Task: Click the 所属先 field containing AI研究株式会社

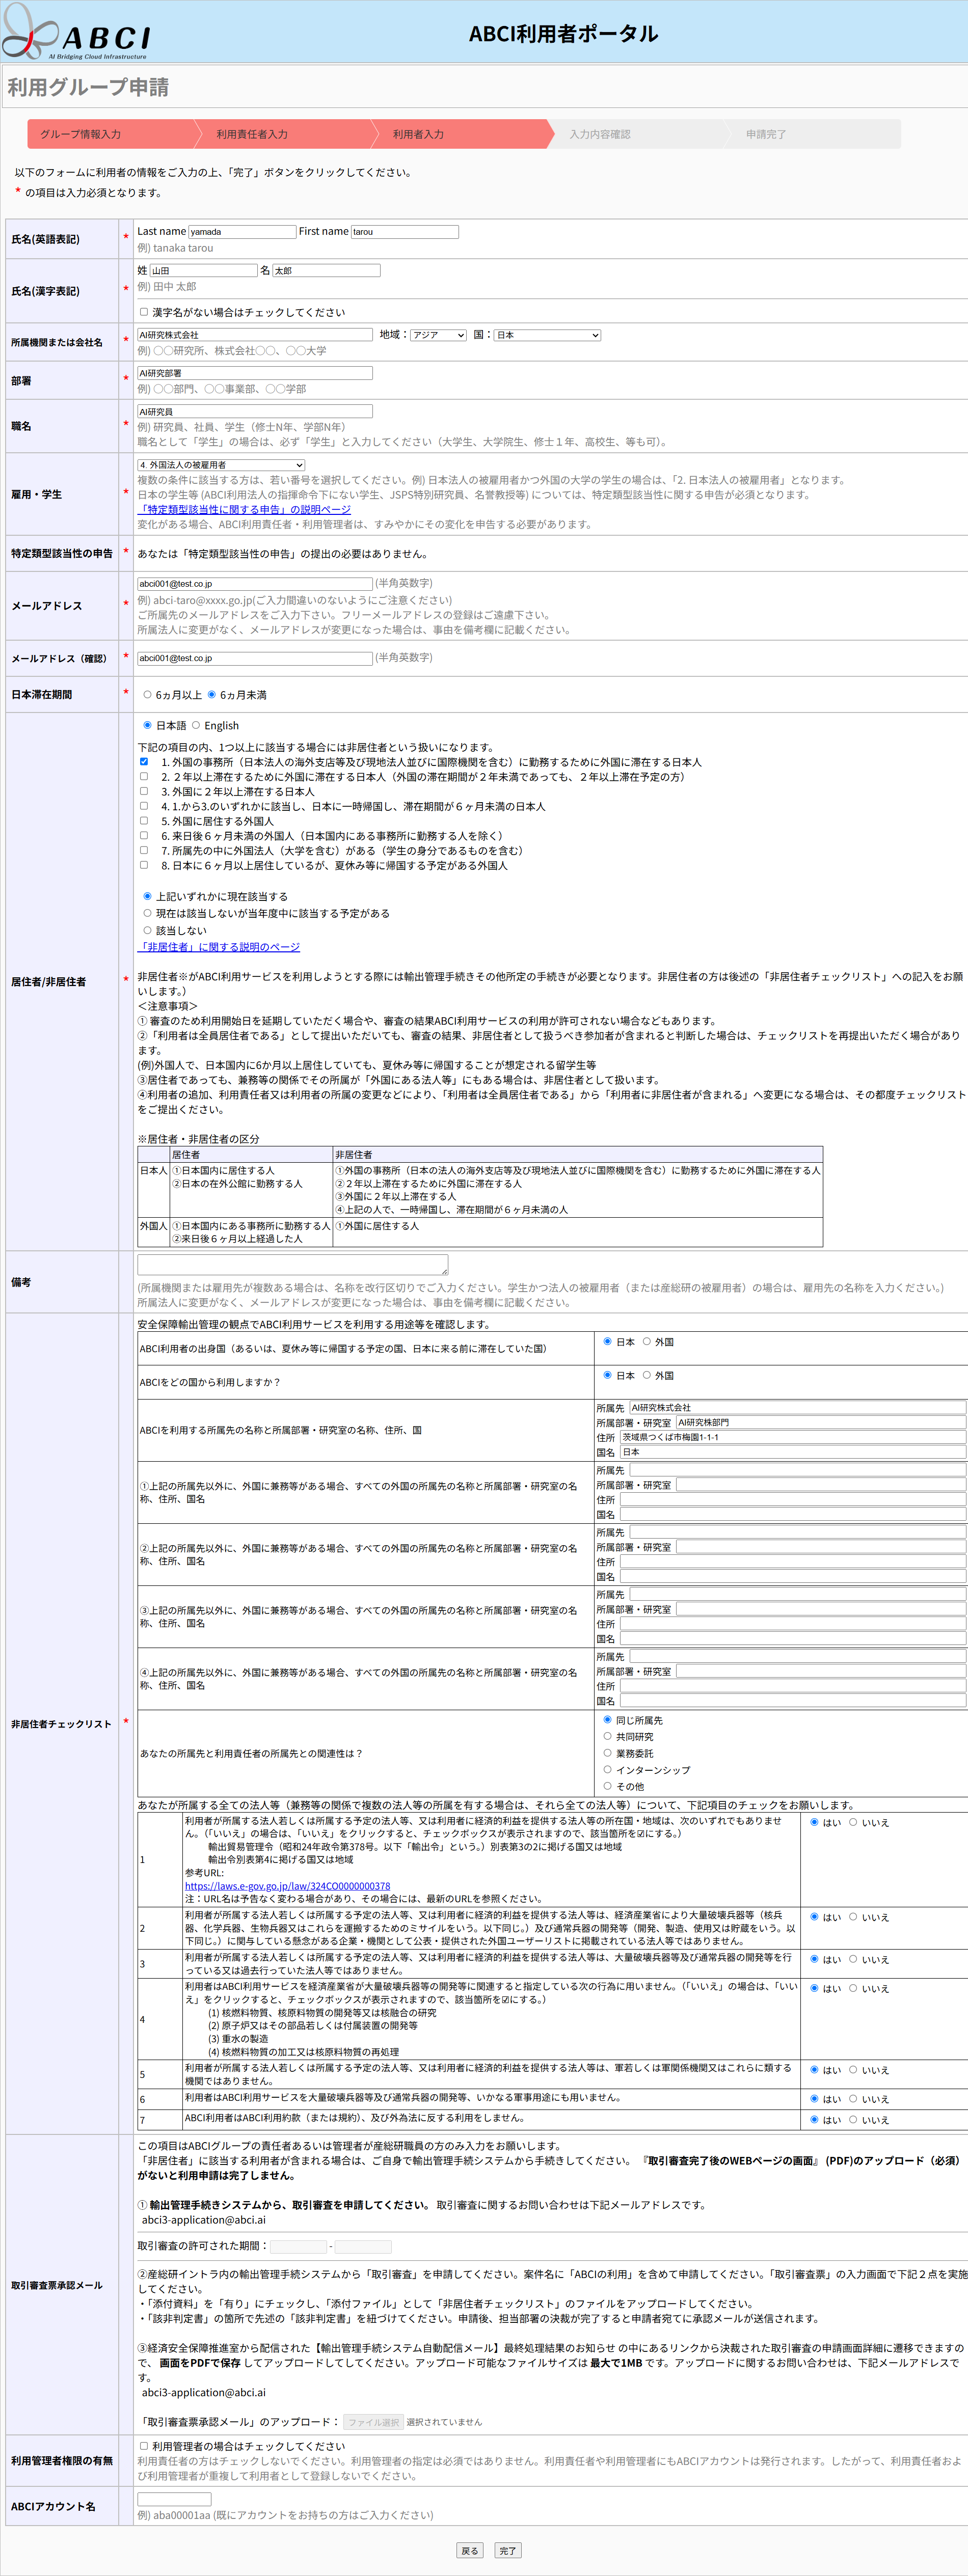Action: pos(797,1408)
